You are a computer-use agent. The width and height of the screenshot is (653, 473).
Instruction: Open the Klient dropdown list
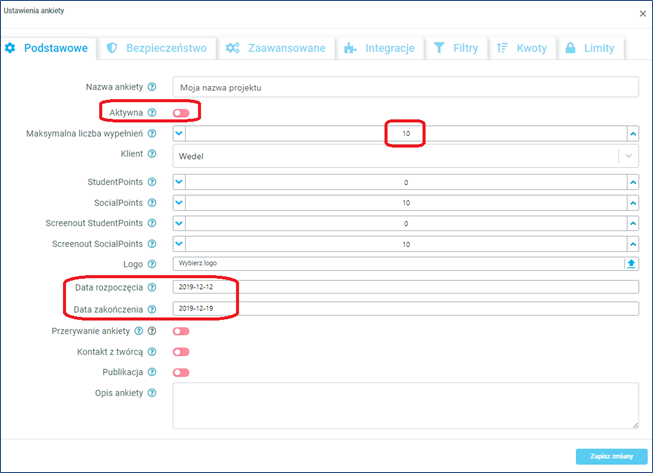pos(627,156)
